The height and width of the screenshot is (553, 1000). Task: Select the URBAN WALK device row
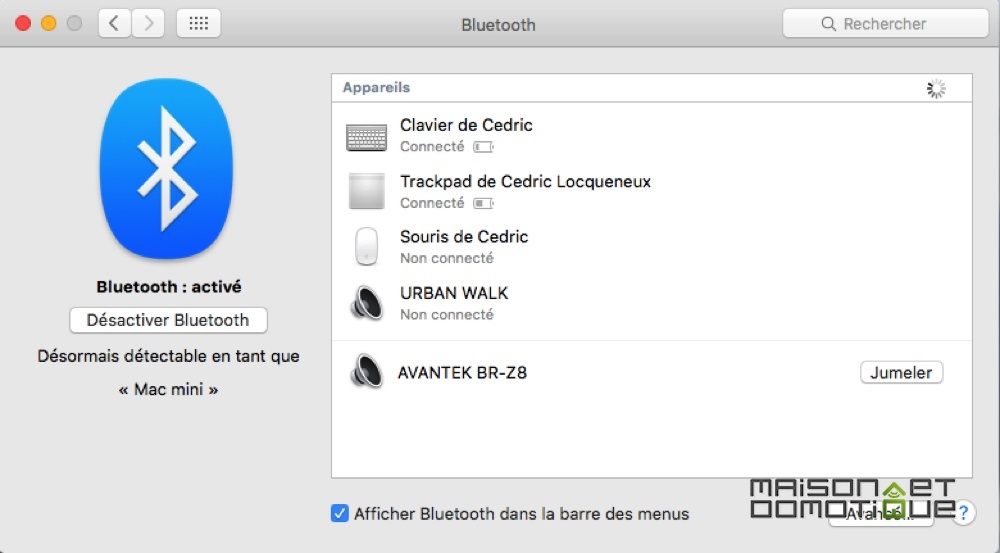tap(651, 303)
